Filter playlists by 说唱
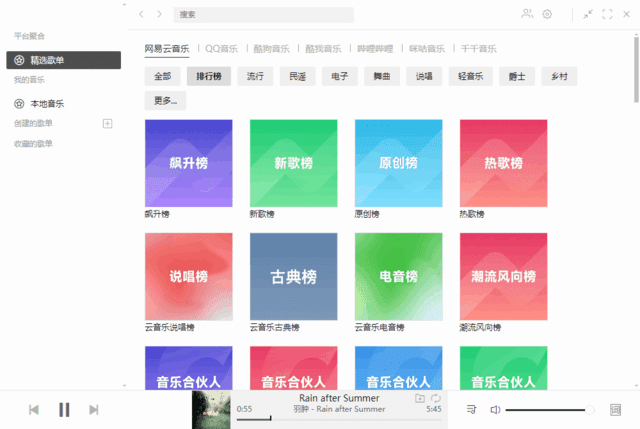Image resolution: width=640 pixels, height=429 pixels. click(424, 76)
